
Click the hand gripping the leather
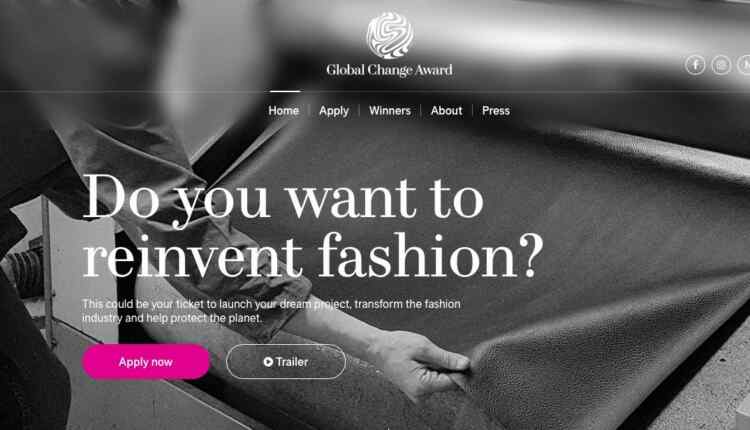pos(419,362)
